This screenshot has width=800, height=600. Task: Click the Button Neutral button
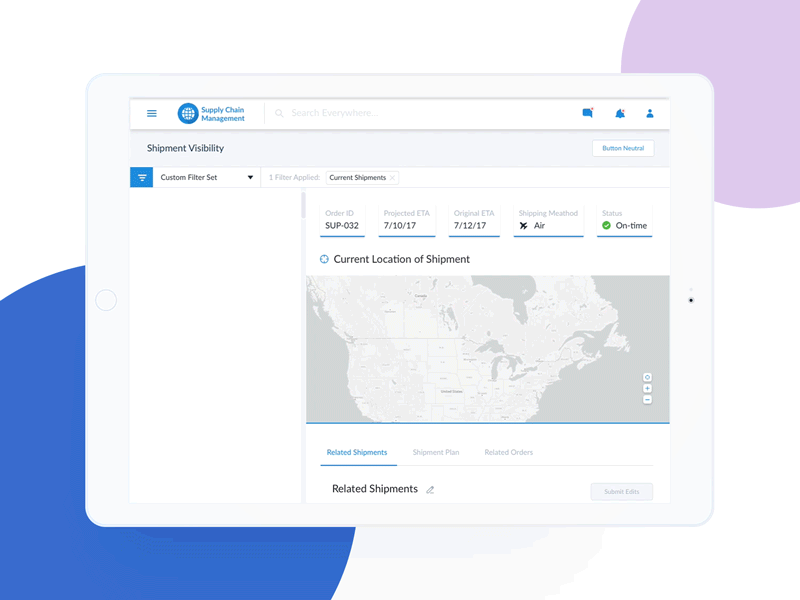tap(622, 148)
